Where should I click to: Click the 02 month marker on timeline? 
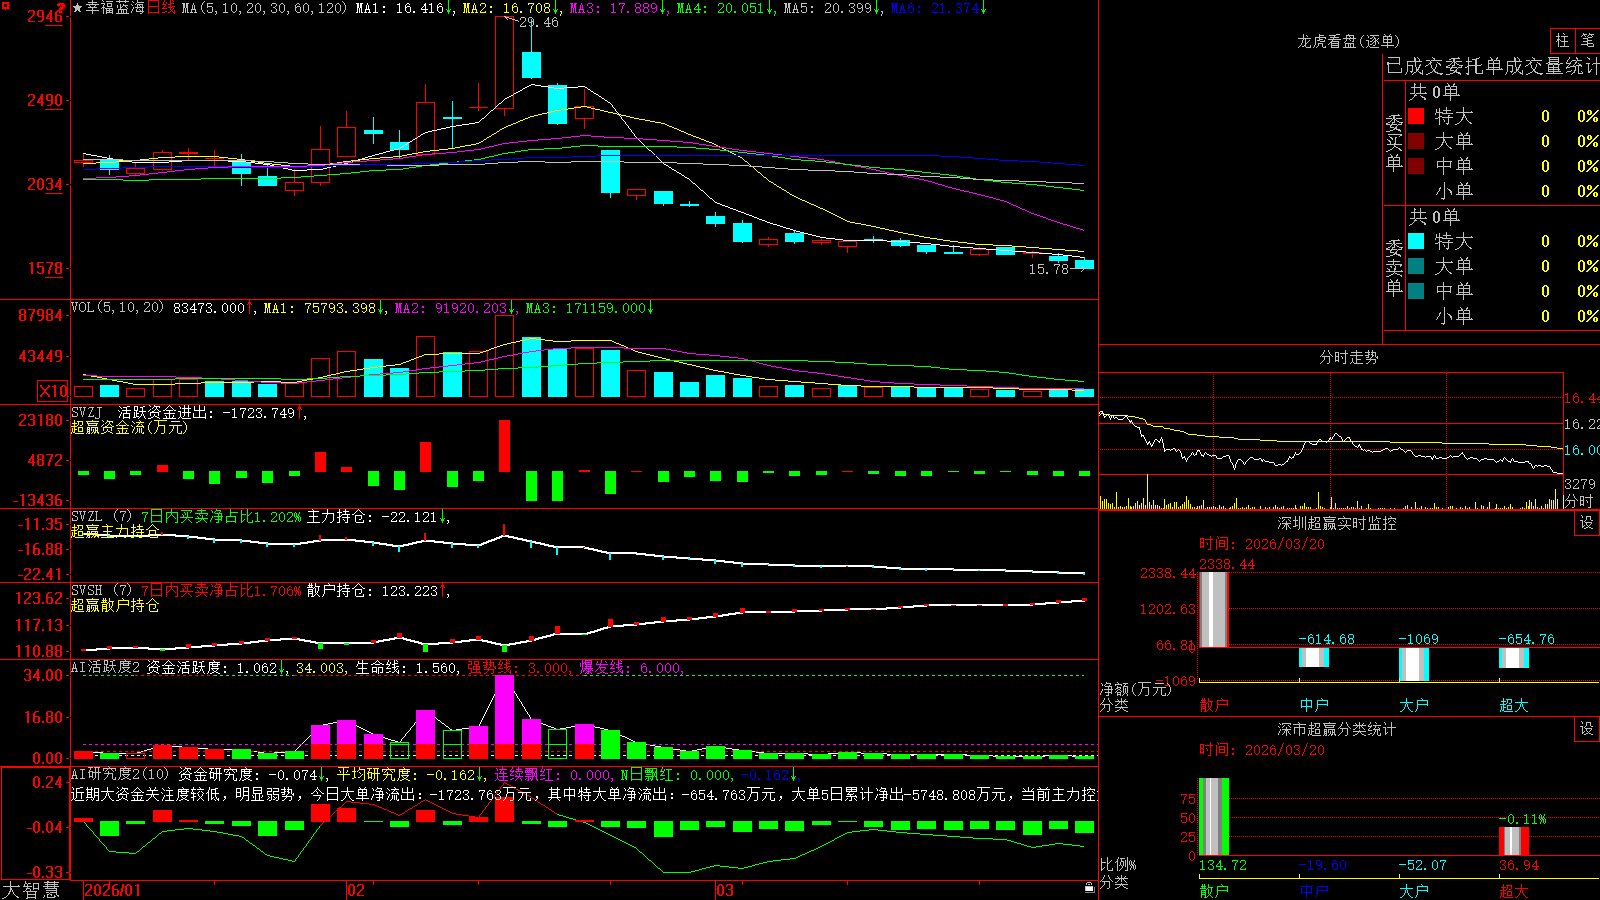coord(355,890)
